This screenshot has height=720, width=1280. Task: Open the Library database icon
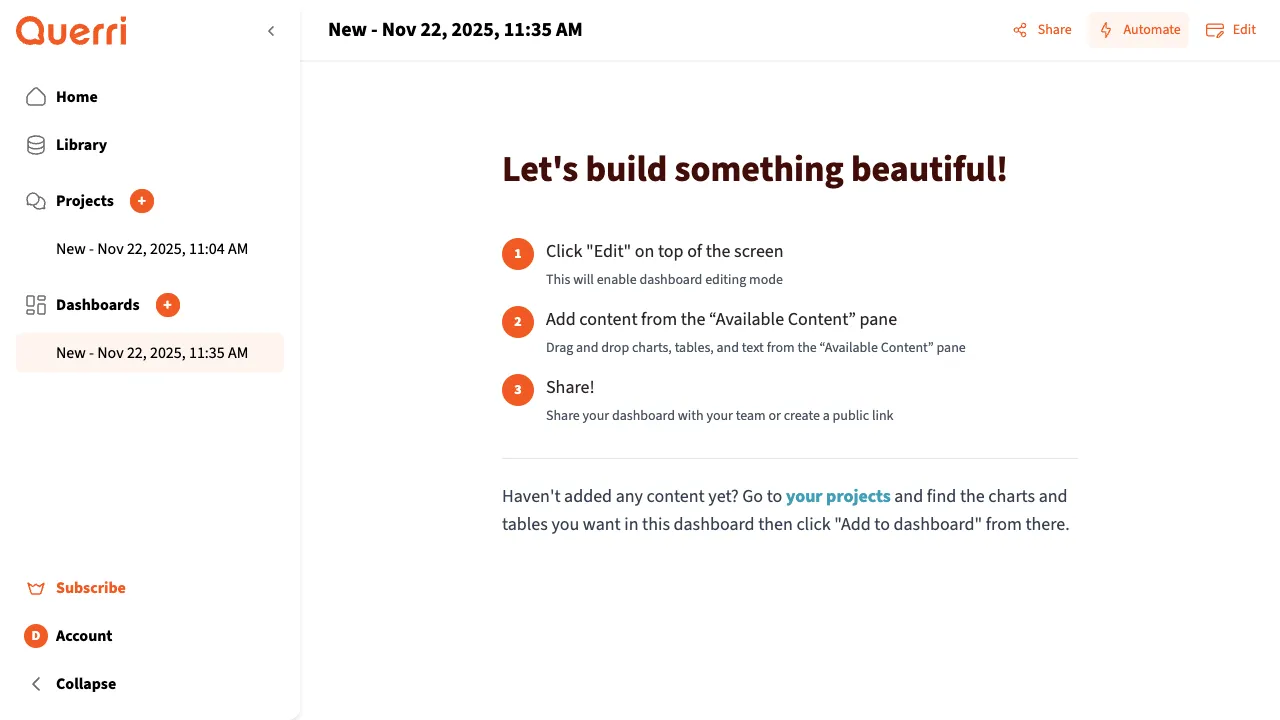click(36, 145)
